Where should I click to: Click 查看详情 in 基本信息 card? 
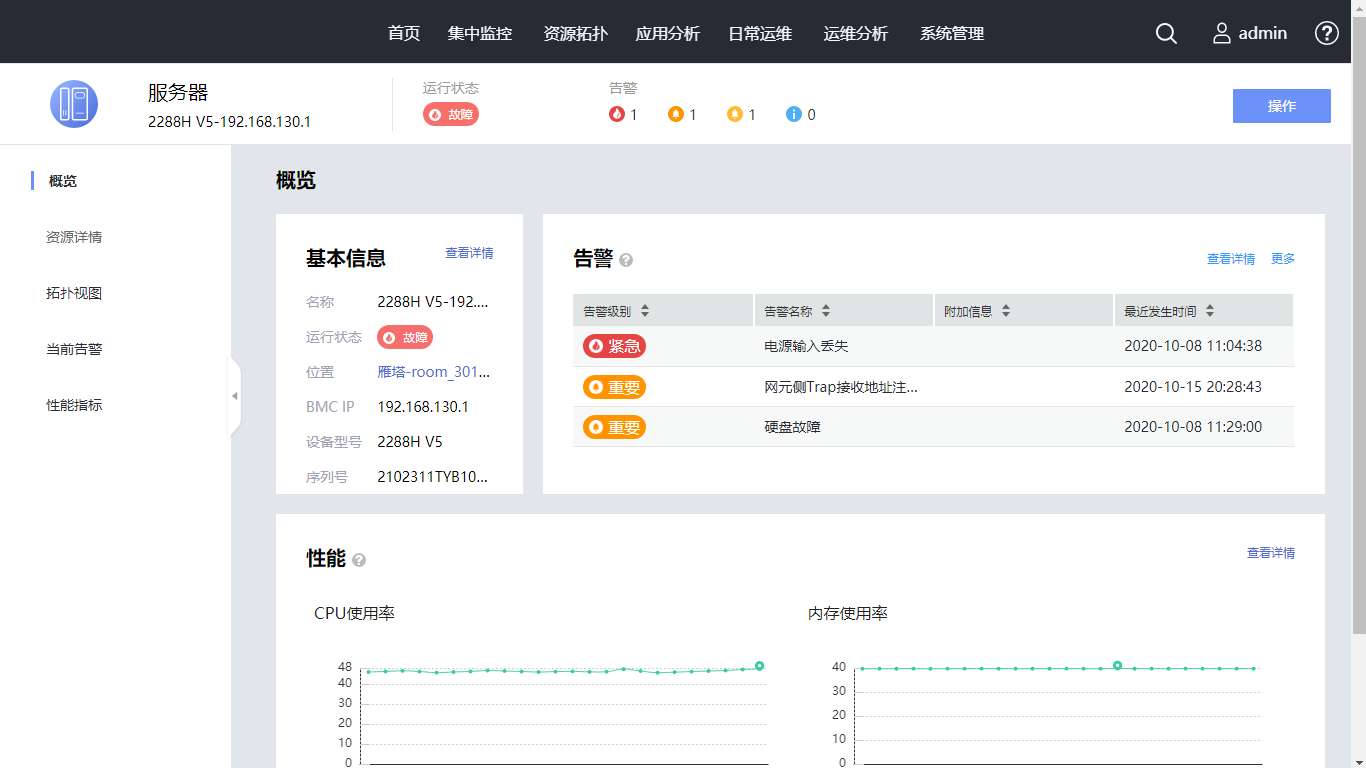(469, 253)
